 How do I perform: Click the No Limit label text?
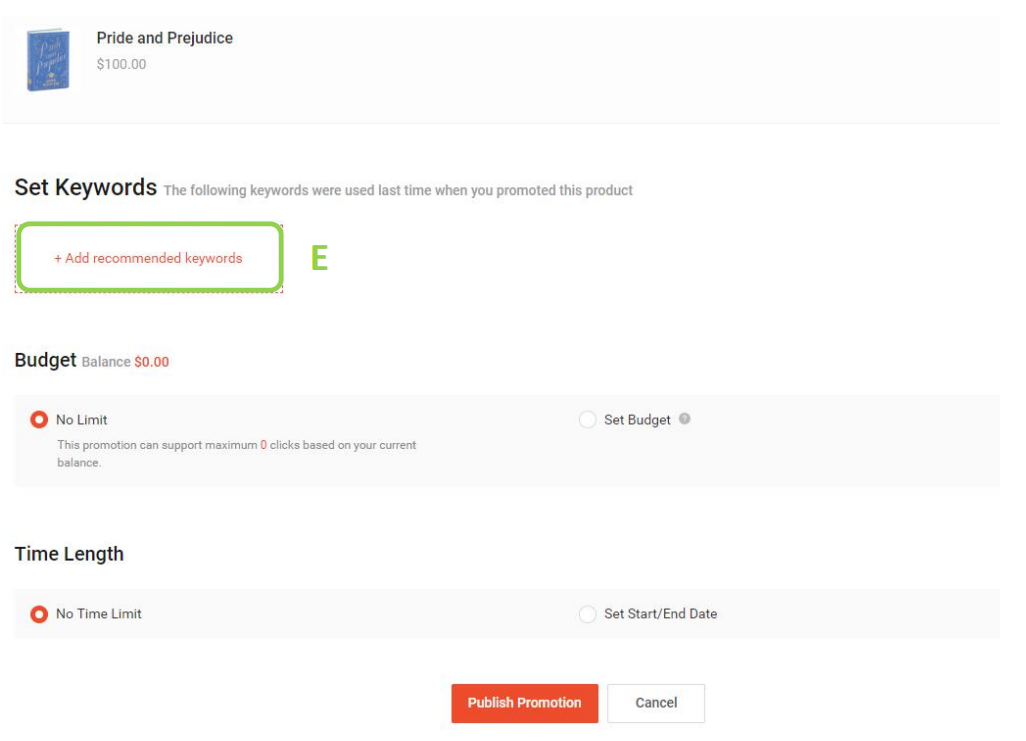pos(82,420)
